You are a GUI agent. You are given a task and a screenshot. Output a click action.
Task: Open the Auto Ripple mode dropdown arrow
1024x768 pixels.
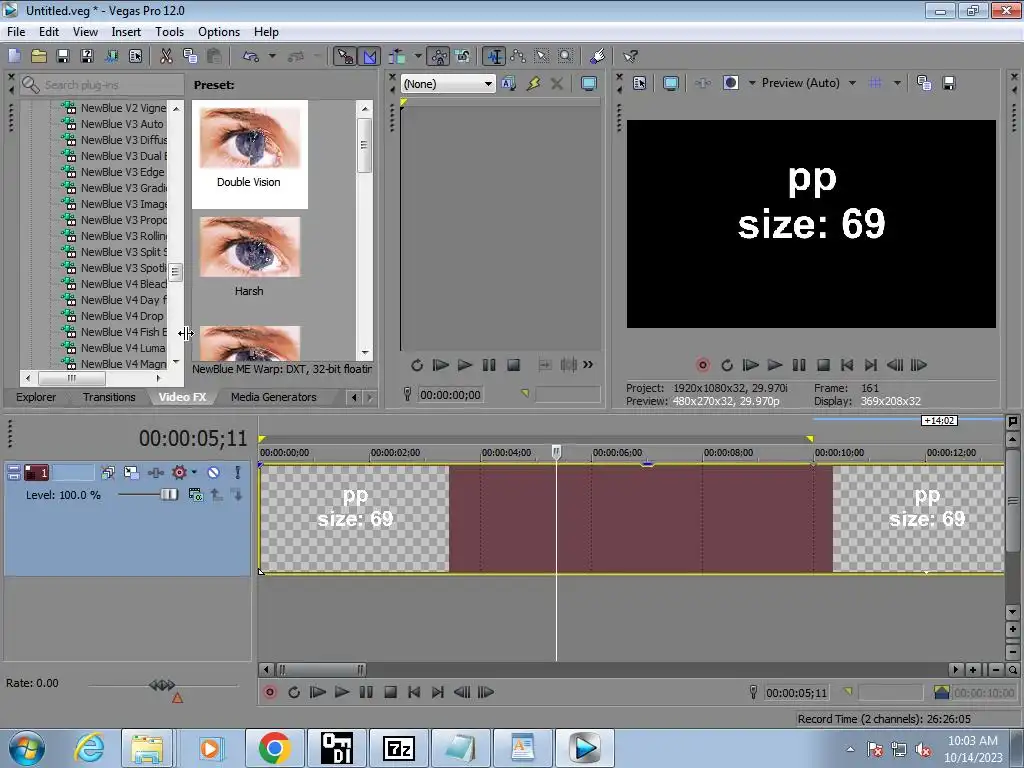click(x=417, y=56)
